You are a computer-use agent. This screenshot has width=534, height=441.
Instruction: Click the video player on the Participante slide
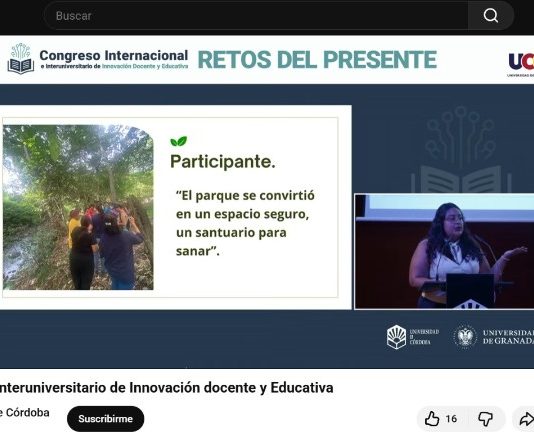175,207
